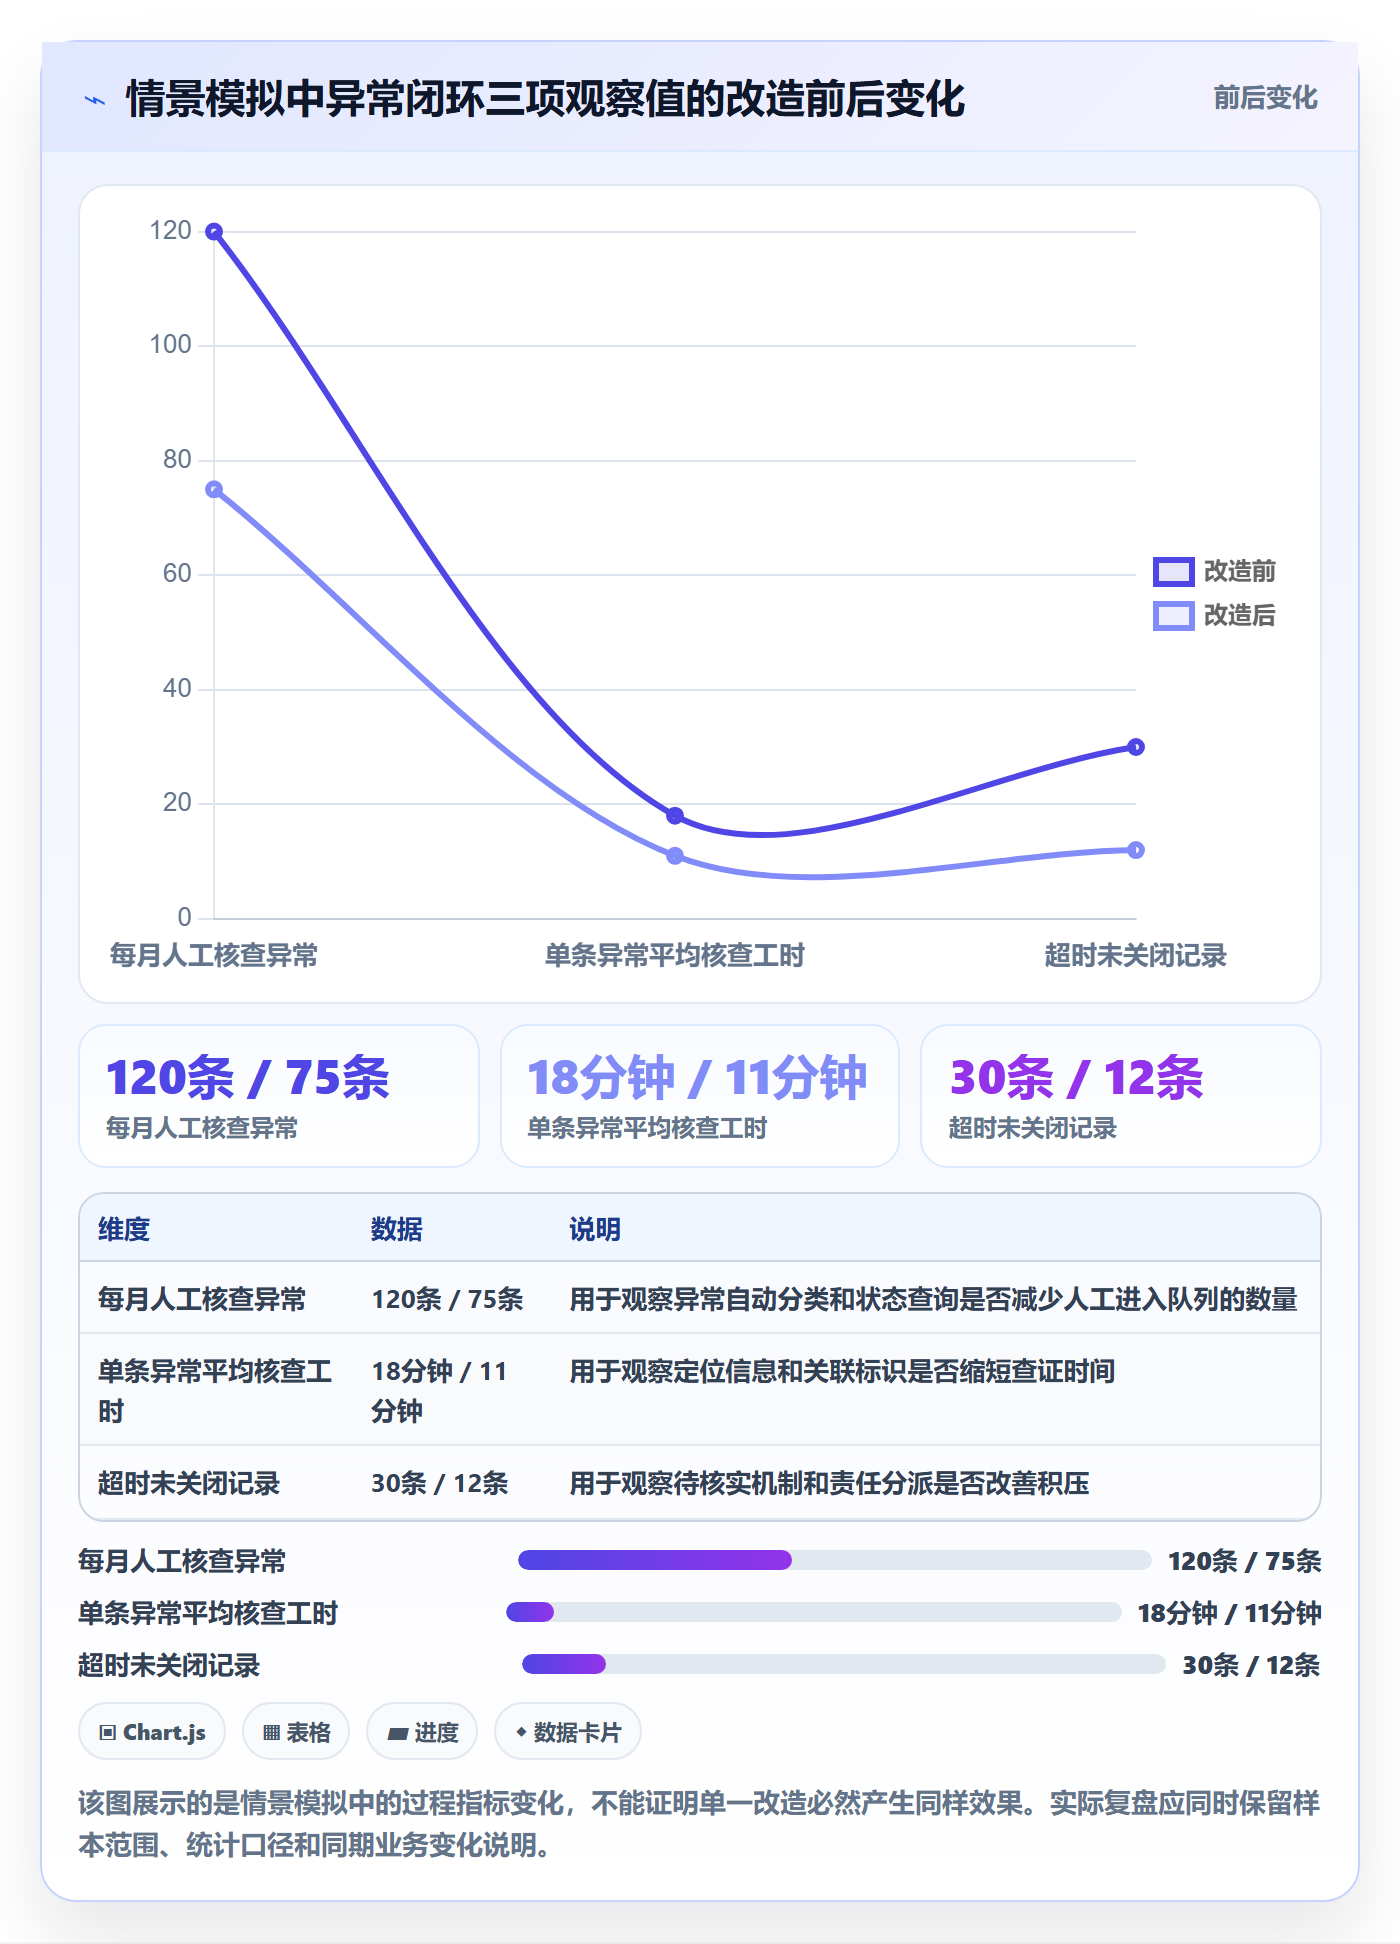Screen dimensions: 1400x1944
Task: Click the 18分钟 / 11分钟 value beside progress bar
Action: [1229, 1613]
